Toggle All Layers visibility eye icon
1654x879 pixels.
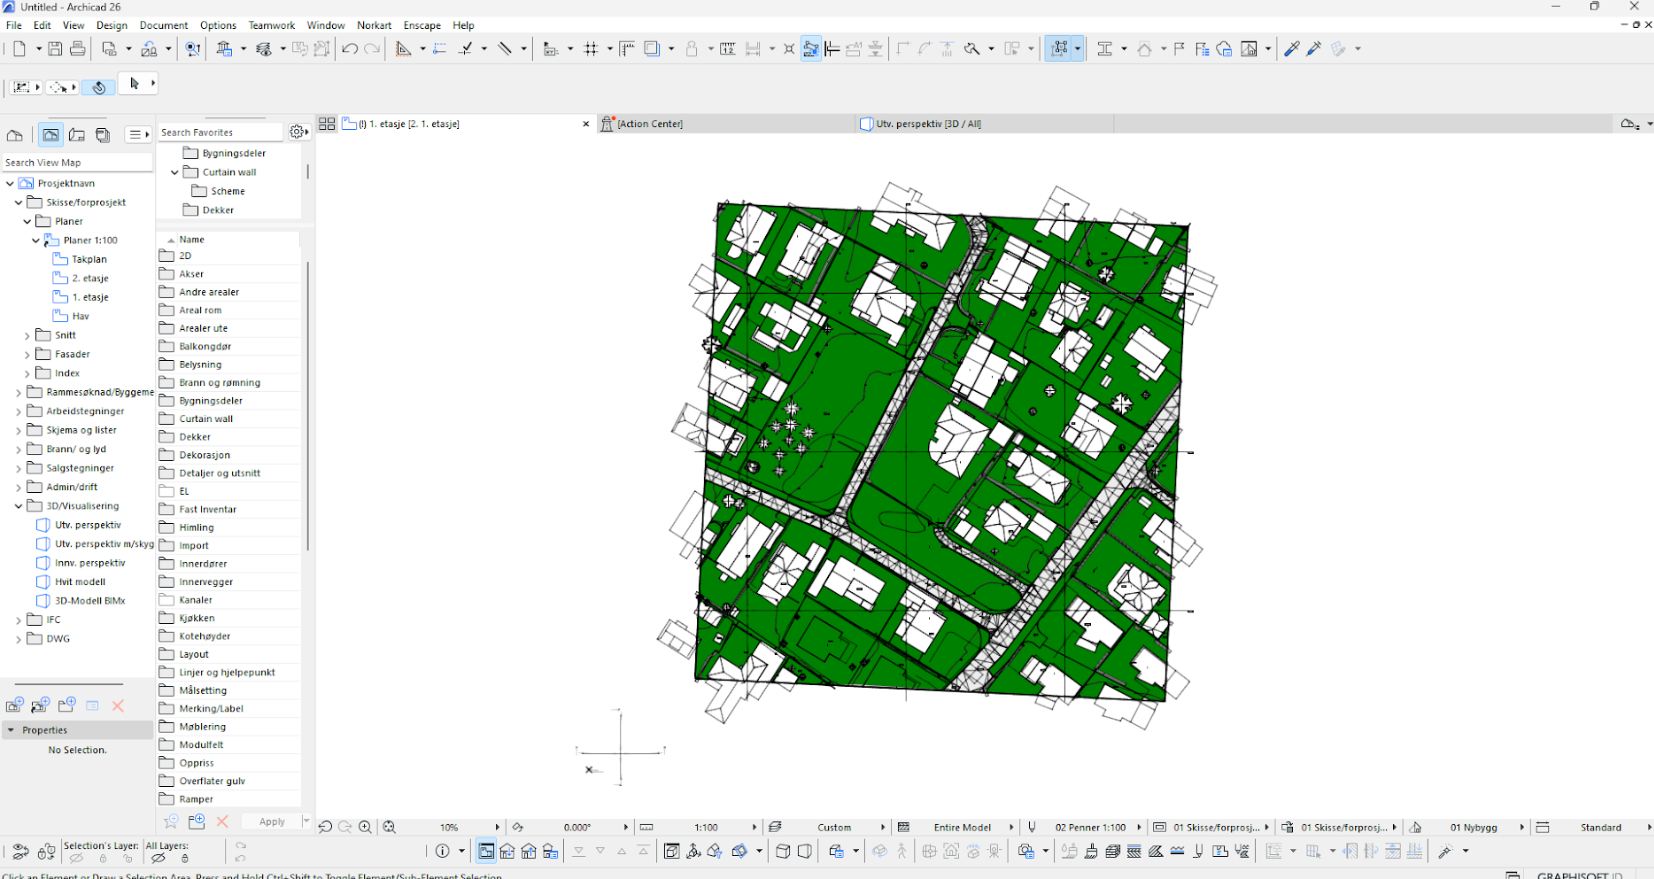pos(158,858)
